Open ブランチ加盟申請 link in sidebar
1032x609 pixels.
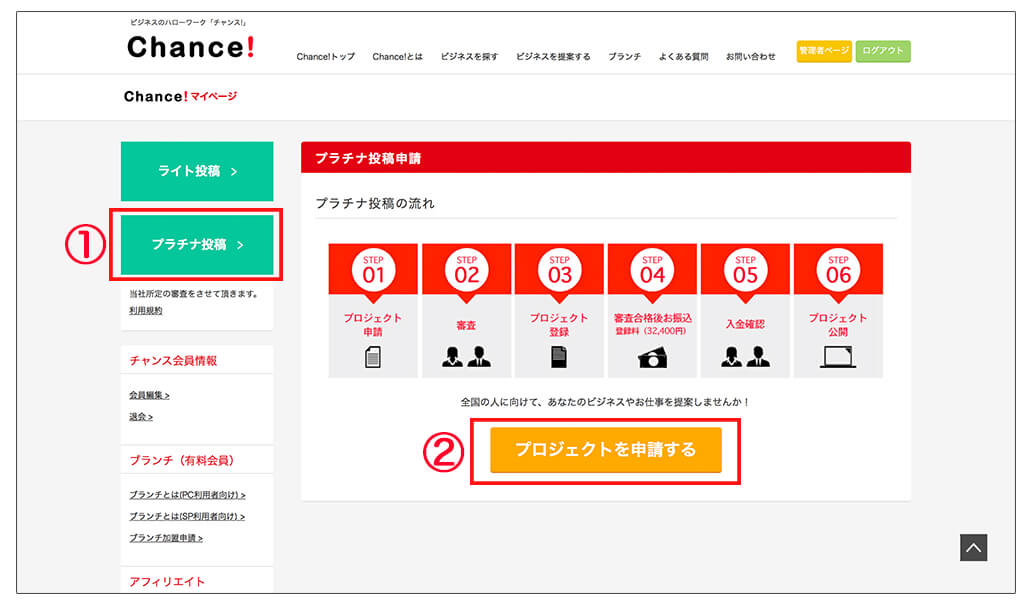click(166, 538)
